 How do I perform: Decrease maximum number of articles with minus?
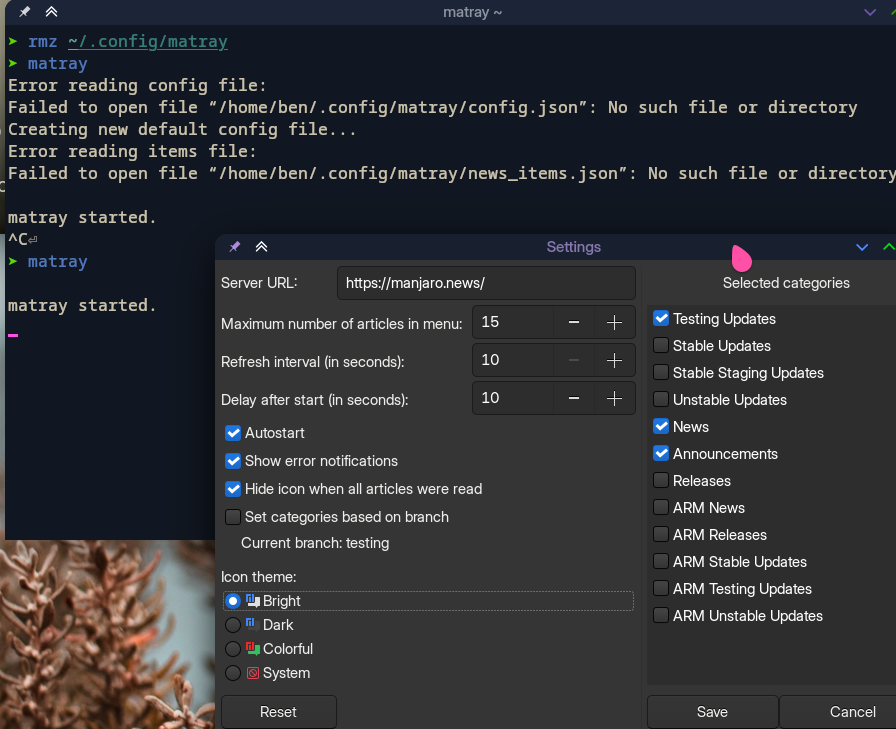pyautogui.click(x=574, y=322)
